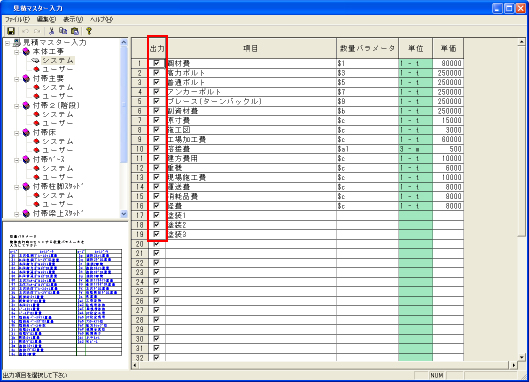Click red diamond icon of ユーザー under 付帯2(階段)
Screen dimensions: 529x382
(36, 124)
